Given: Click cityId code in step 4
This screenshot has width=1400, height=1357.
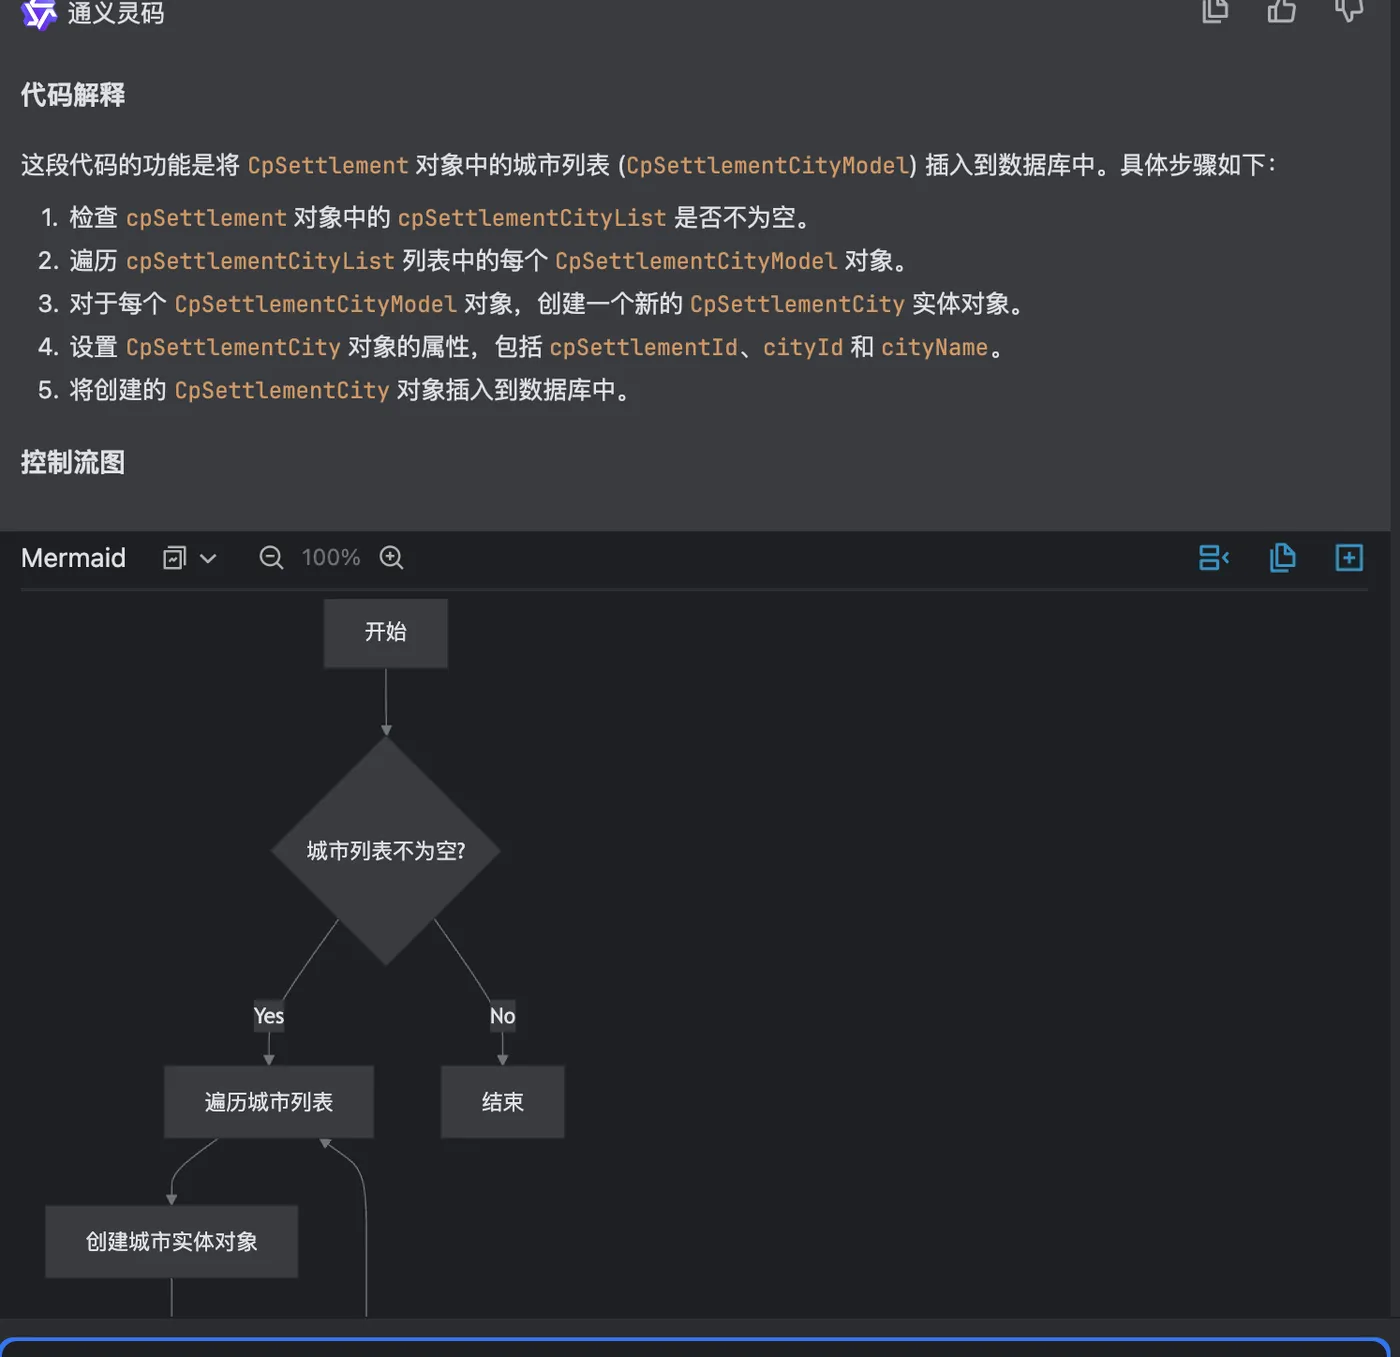Looking at the screenshot, I should (x=803, y=347).
